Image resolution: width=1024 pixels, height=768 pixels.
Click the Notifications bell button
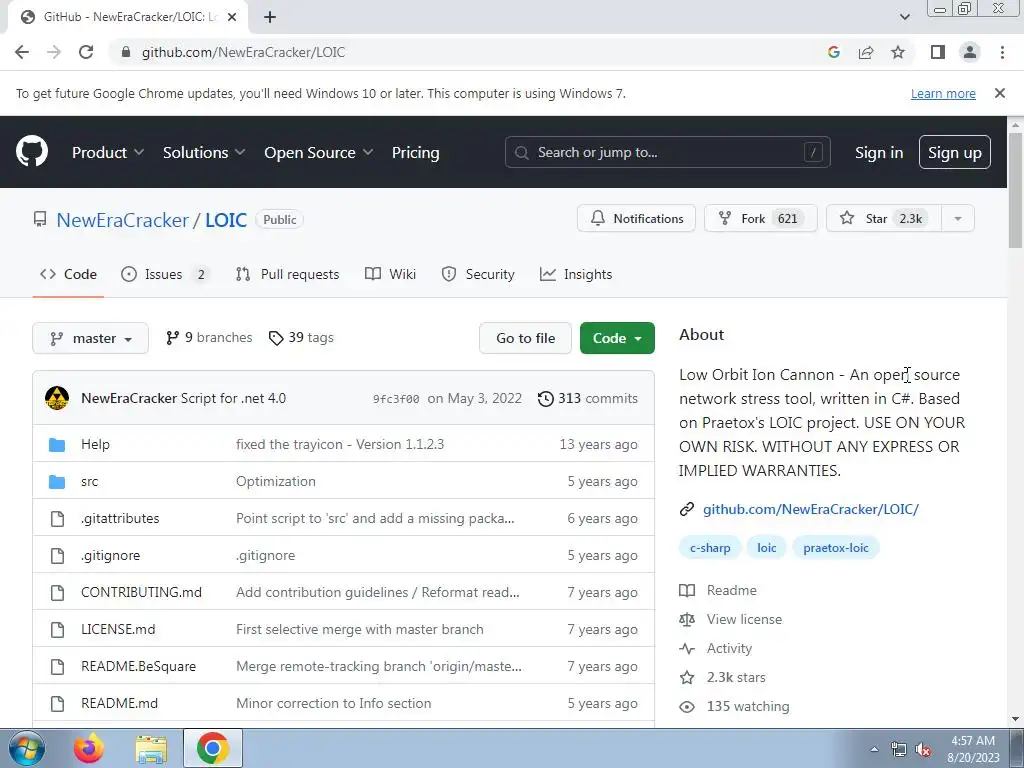636,218
